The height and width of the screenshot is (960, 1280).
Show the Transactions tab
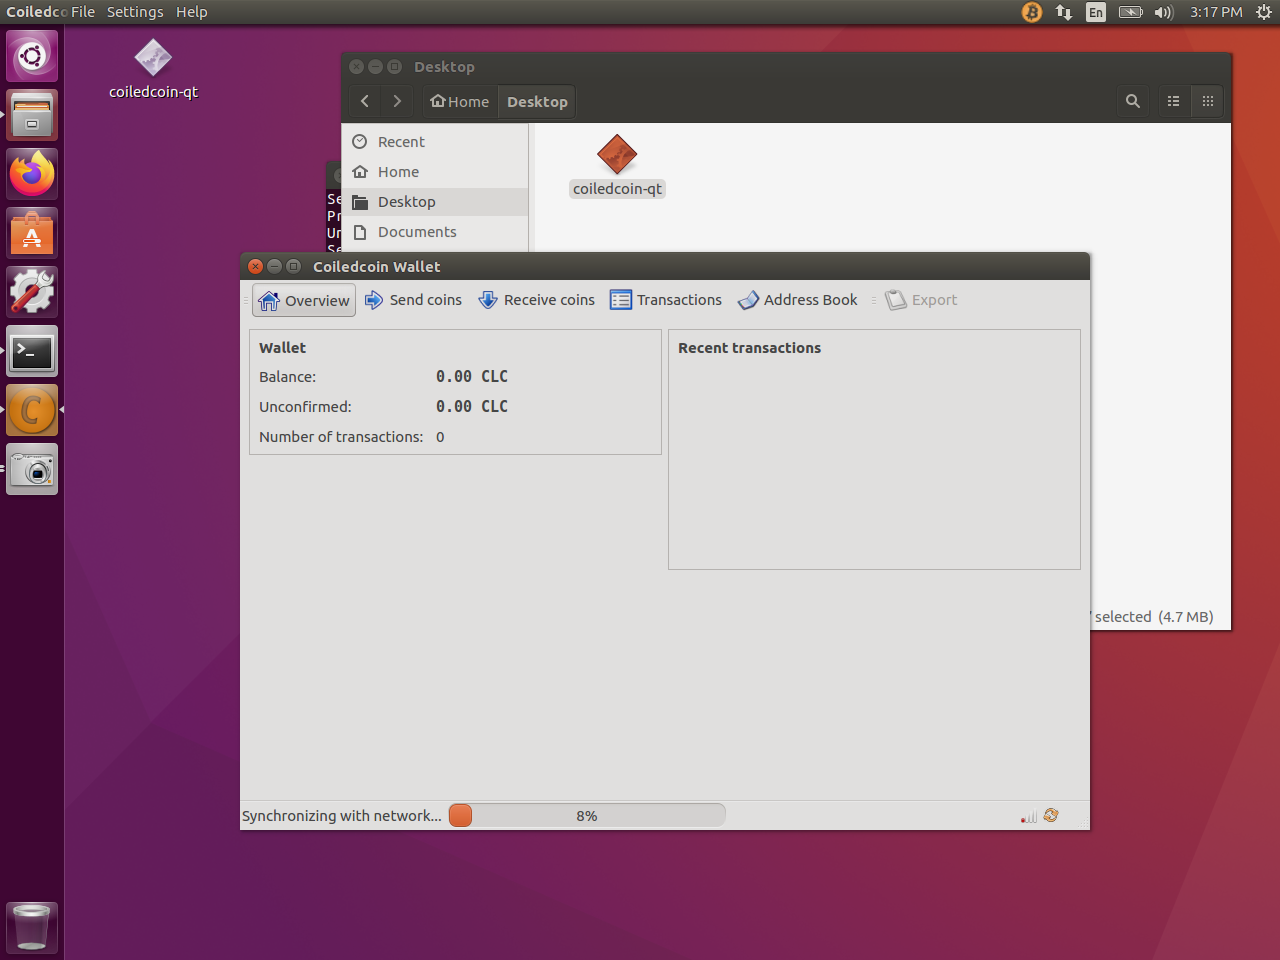[666, 300]
